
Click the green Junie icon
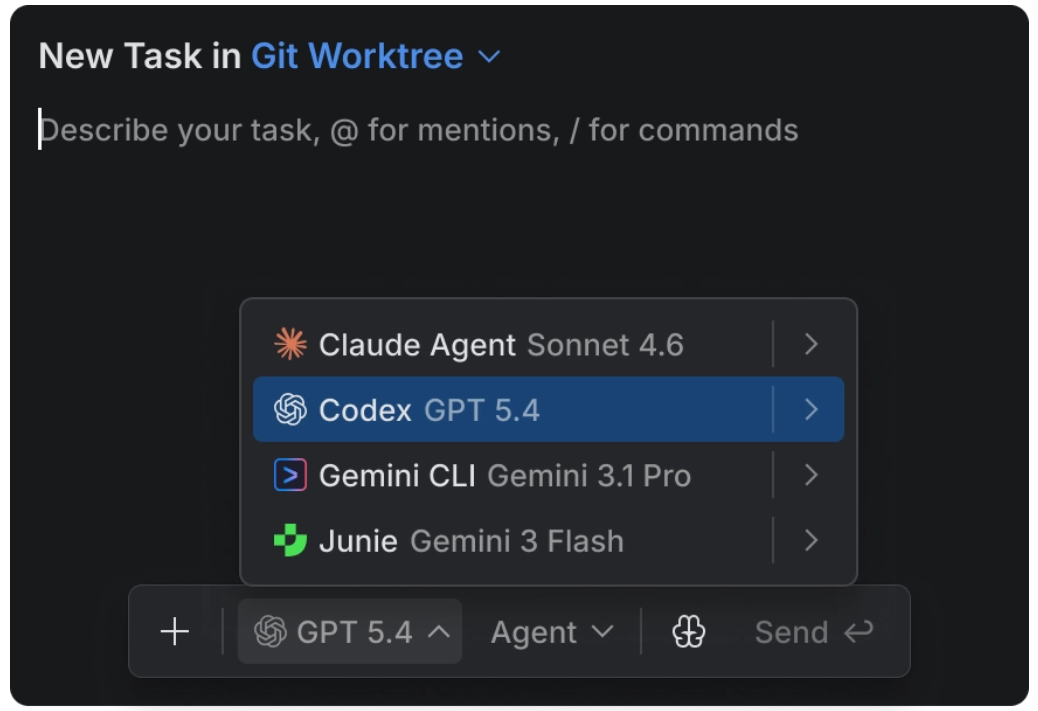[290, 541]
